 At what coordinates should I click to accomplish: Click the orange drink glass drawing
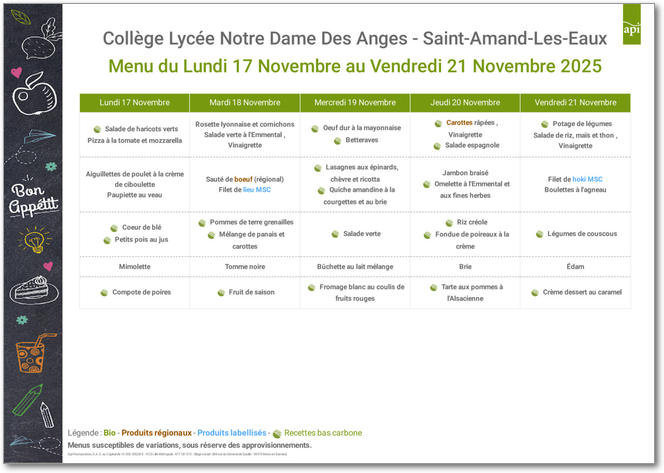(x=30, y=354)
